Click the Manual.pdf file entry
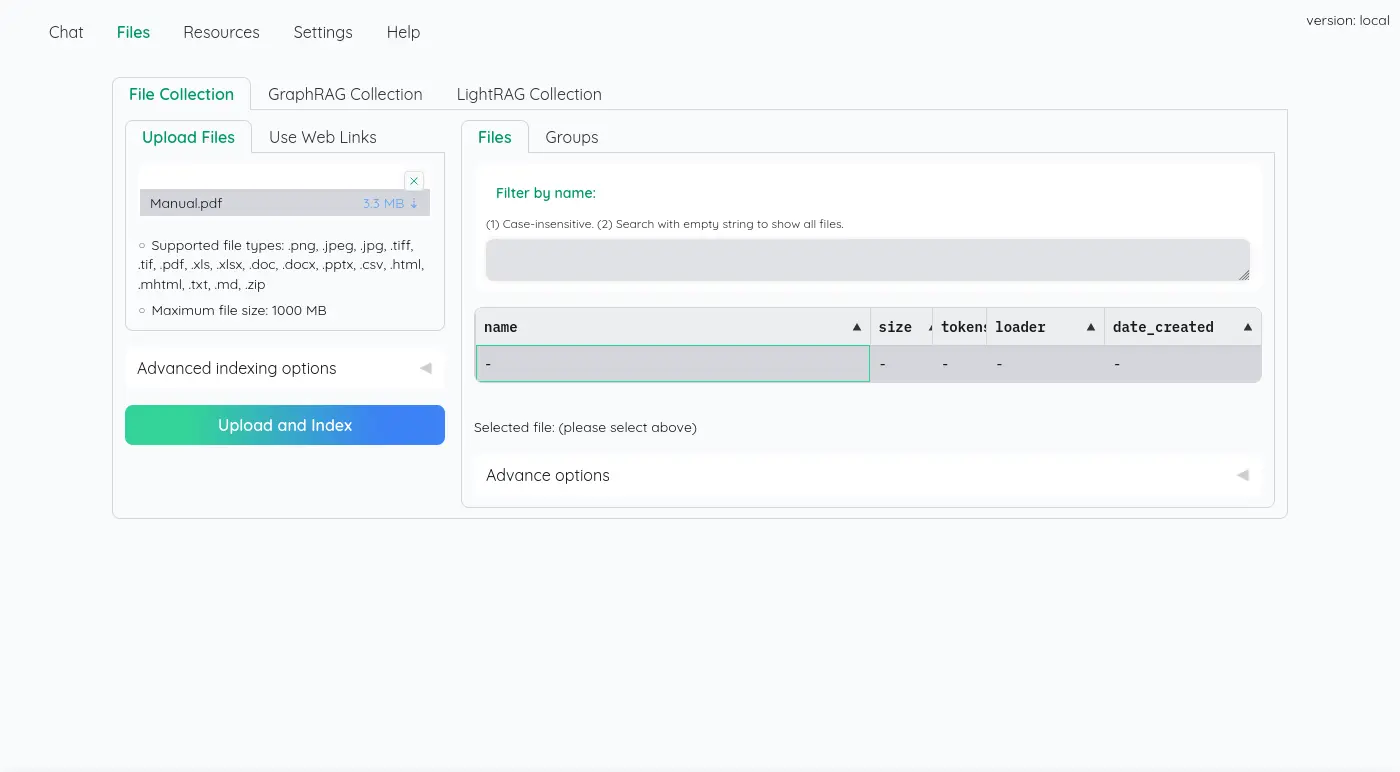 187,204
